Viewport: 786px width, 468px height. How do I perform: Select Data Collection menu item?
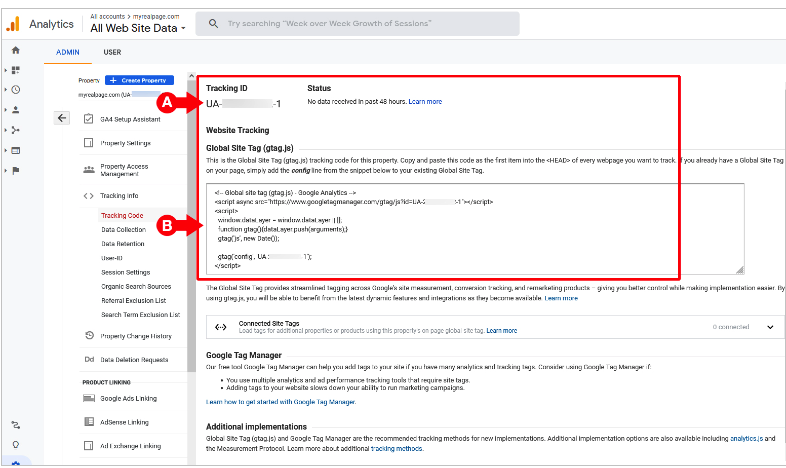click(123, 229)
